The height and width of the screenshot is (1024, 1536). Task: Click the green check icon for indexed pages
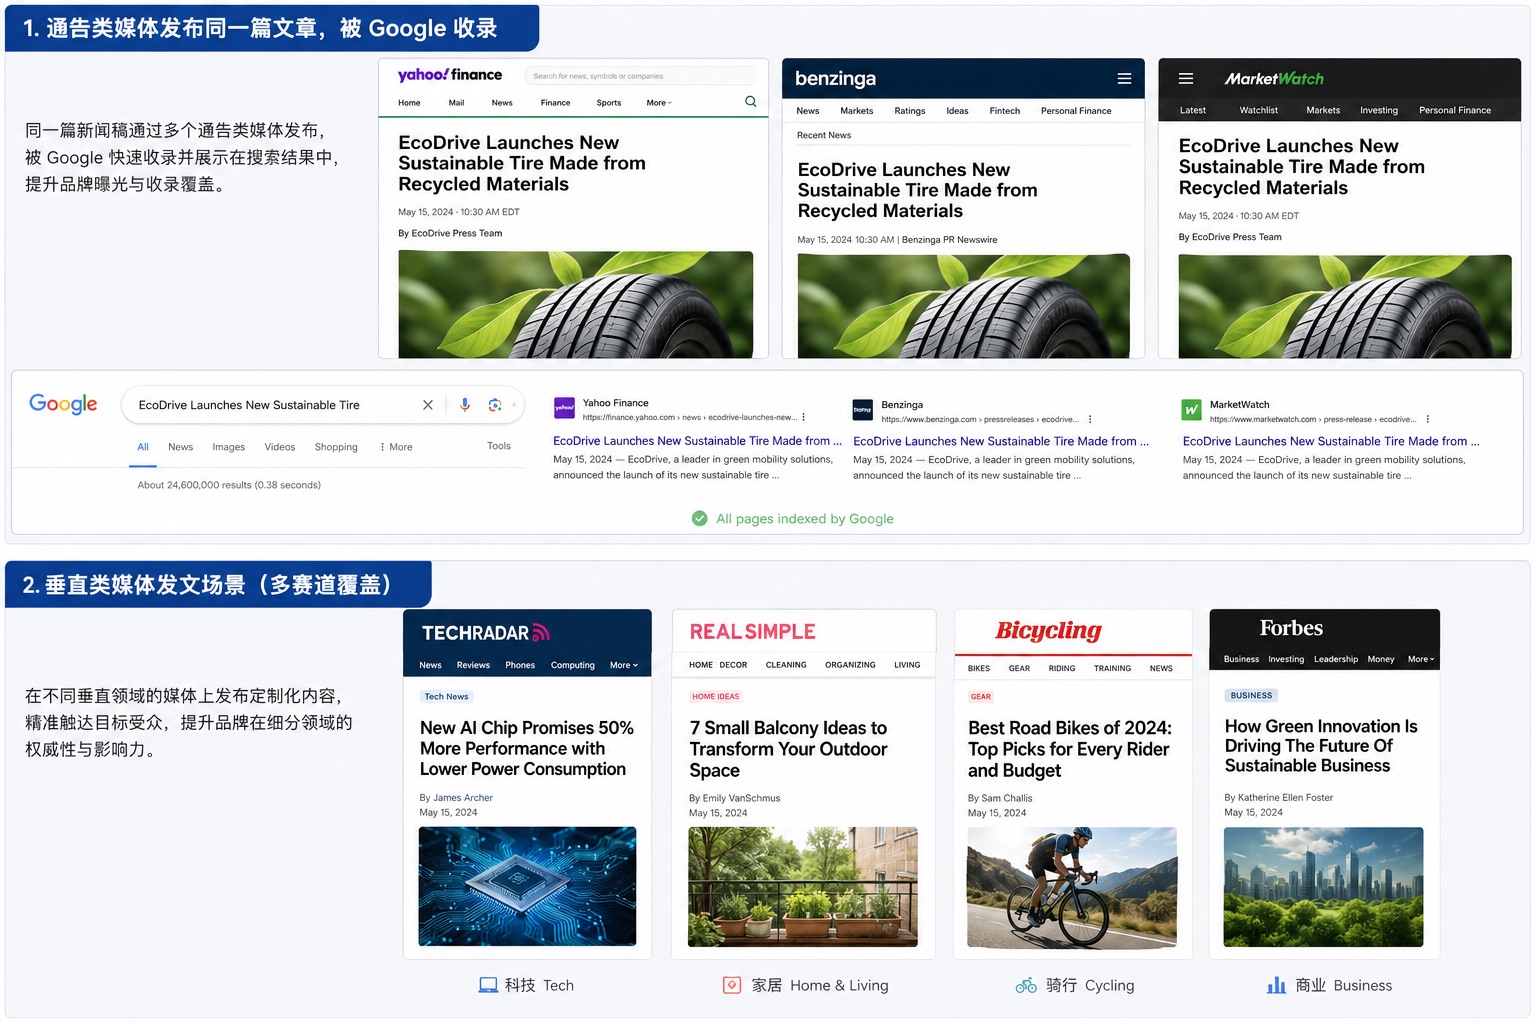[700, 518]
